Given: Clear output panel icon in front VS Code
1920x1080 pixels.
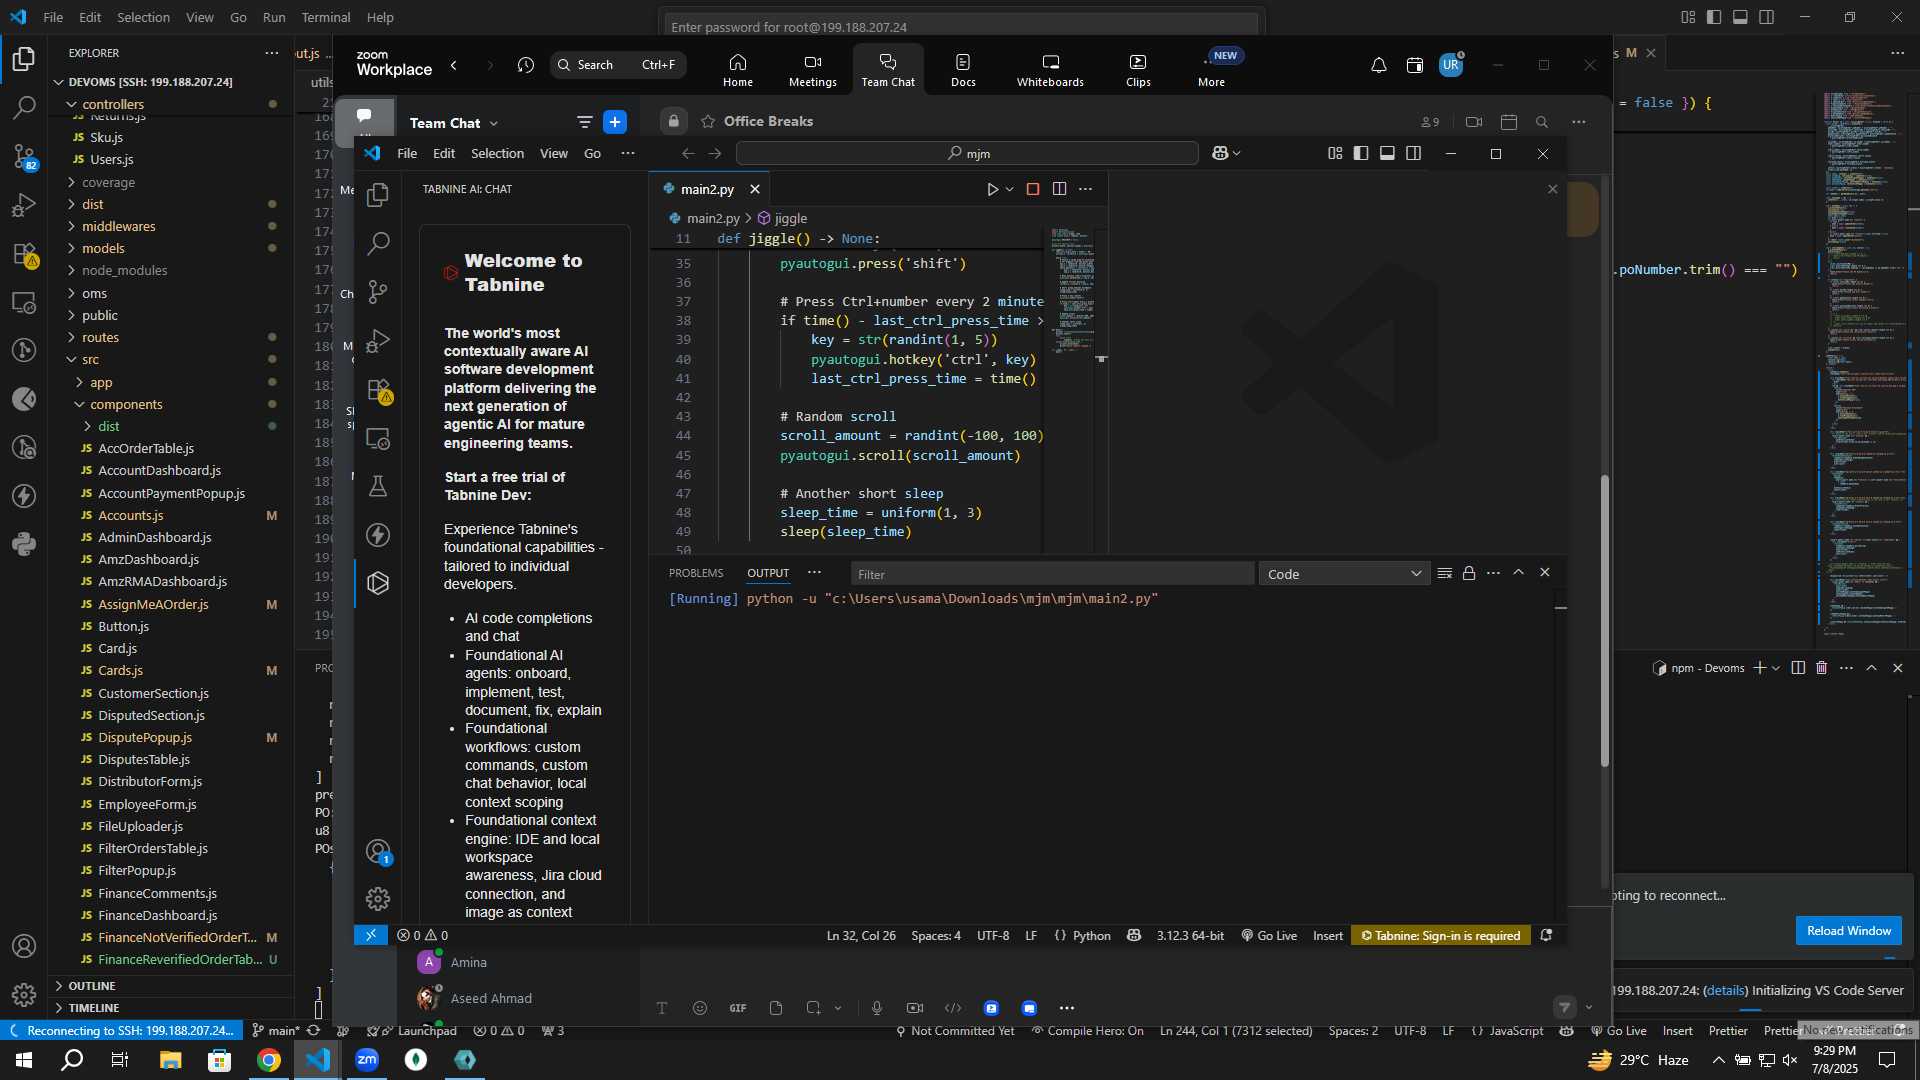Looking at the screenshot, I should pyautogui.click(x=1444, y=573).
